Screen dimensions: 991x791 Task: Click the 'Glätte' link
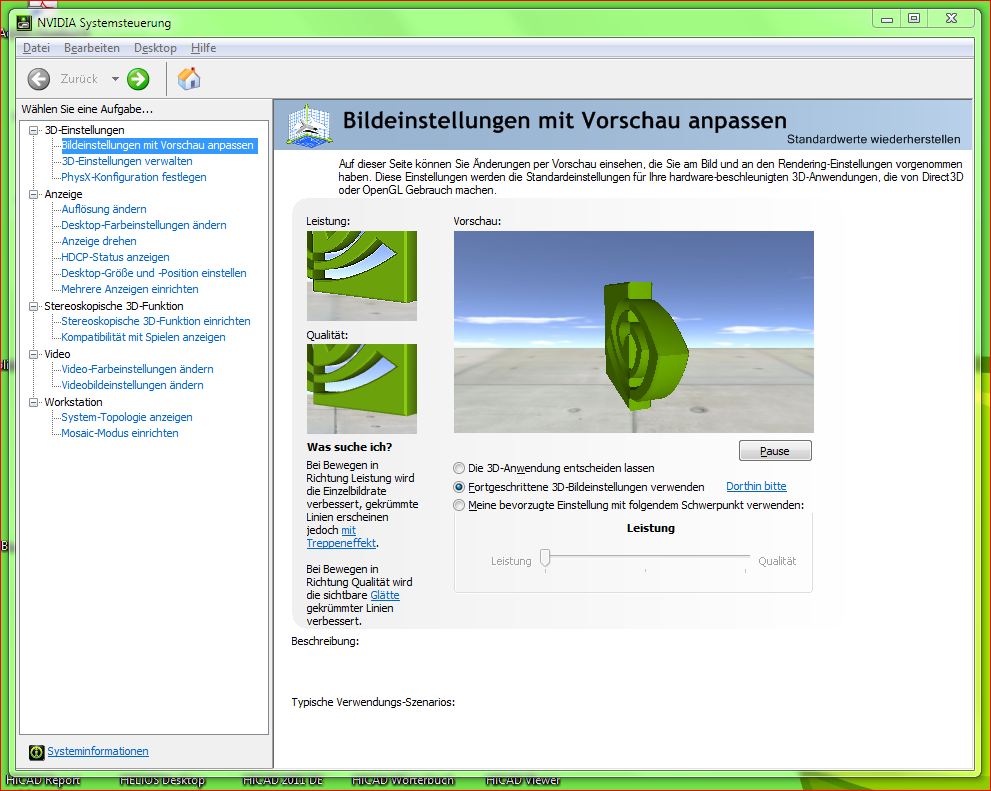coord(385,595)
